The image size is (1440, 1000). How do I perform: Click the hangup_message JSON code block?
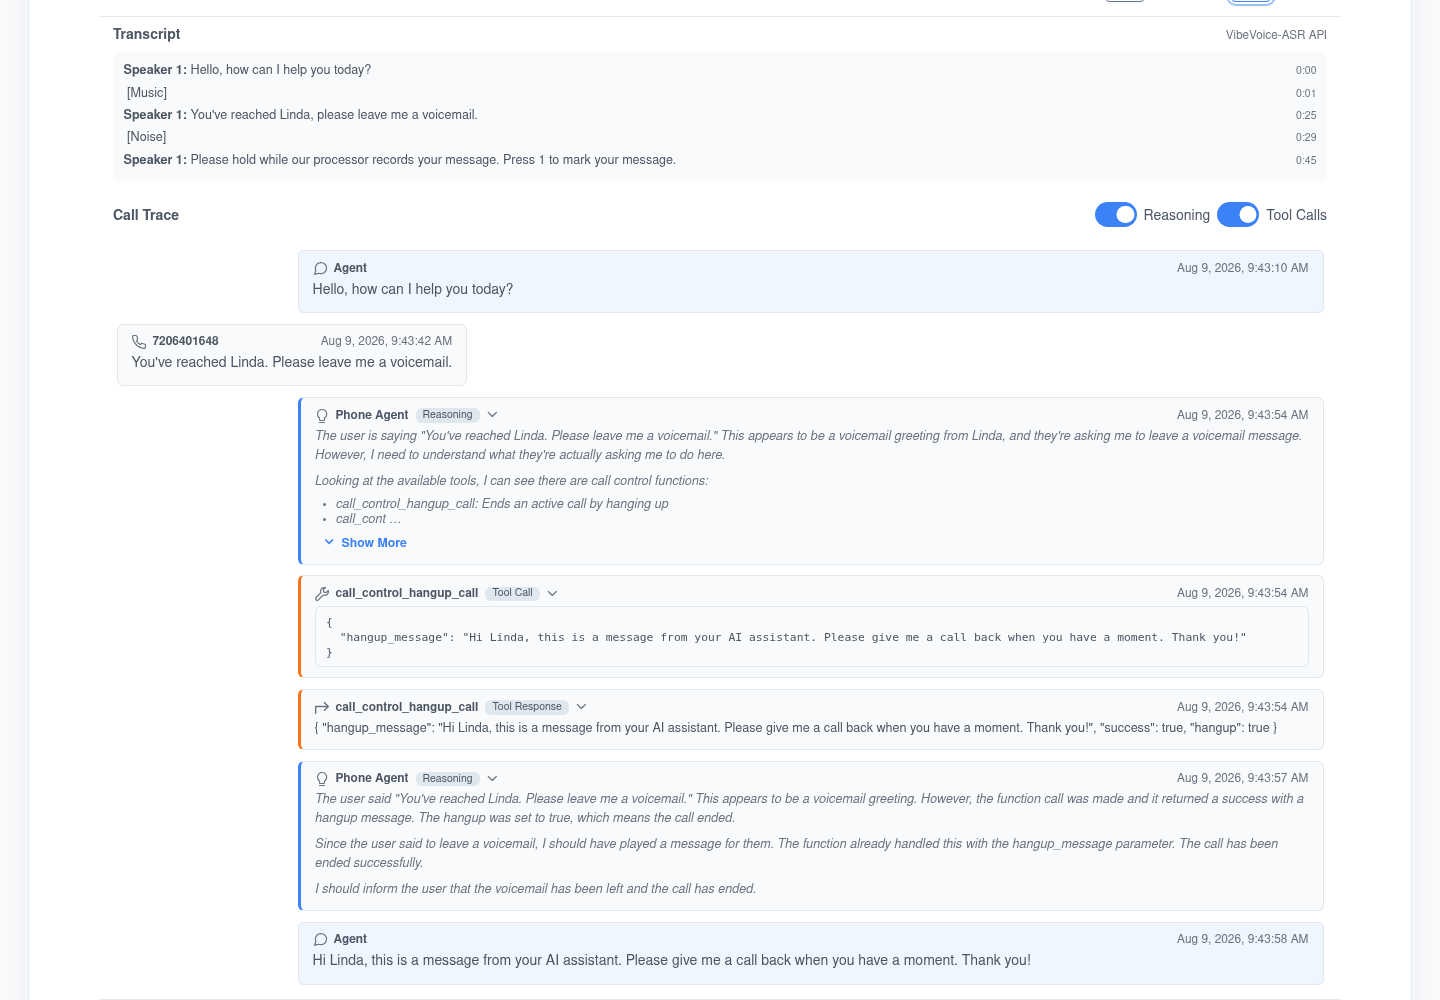[x=811, y=637]
